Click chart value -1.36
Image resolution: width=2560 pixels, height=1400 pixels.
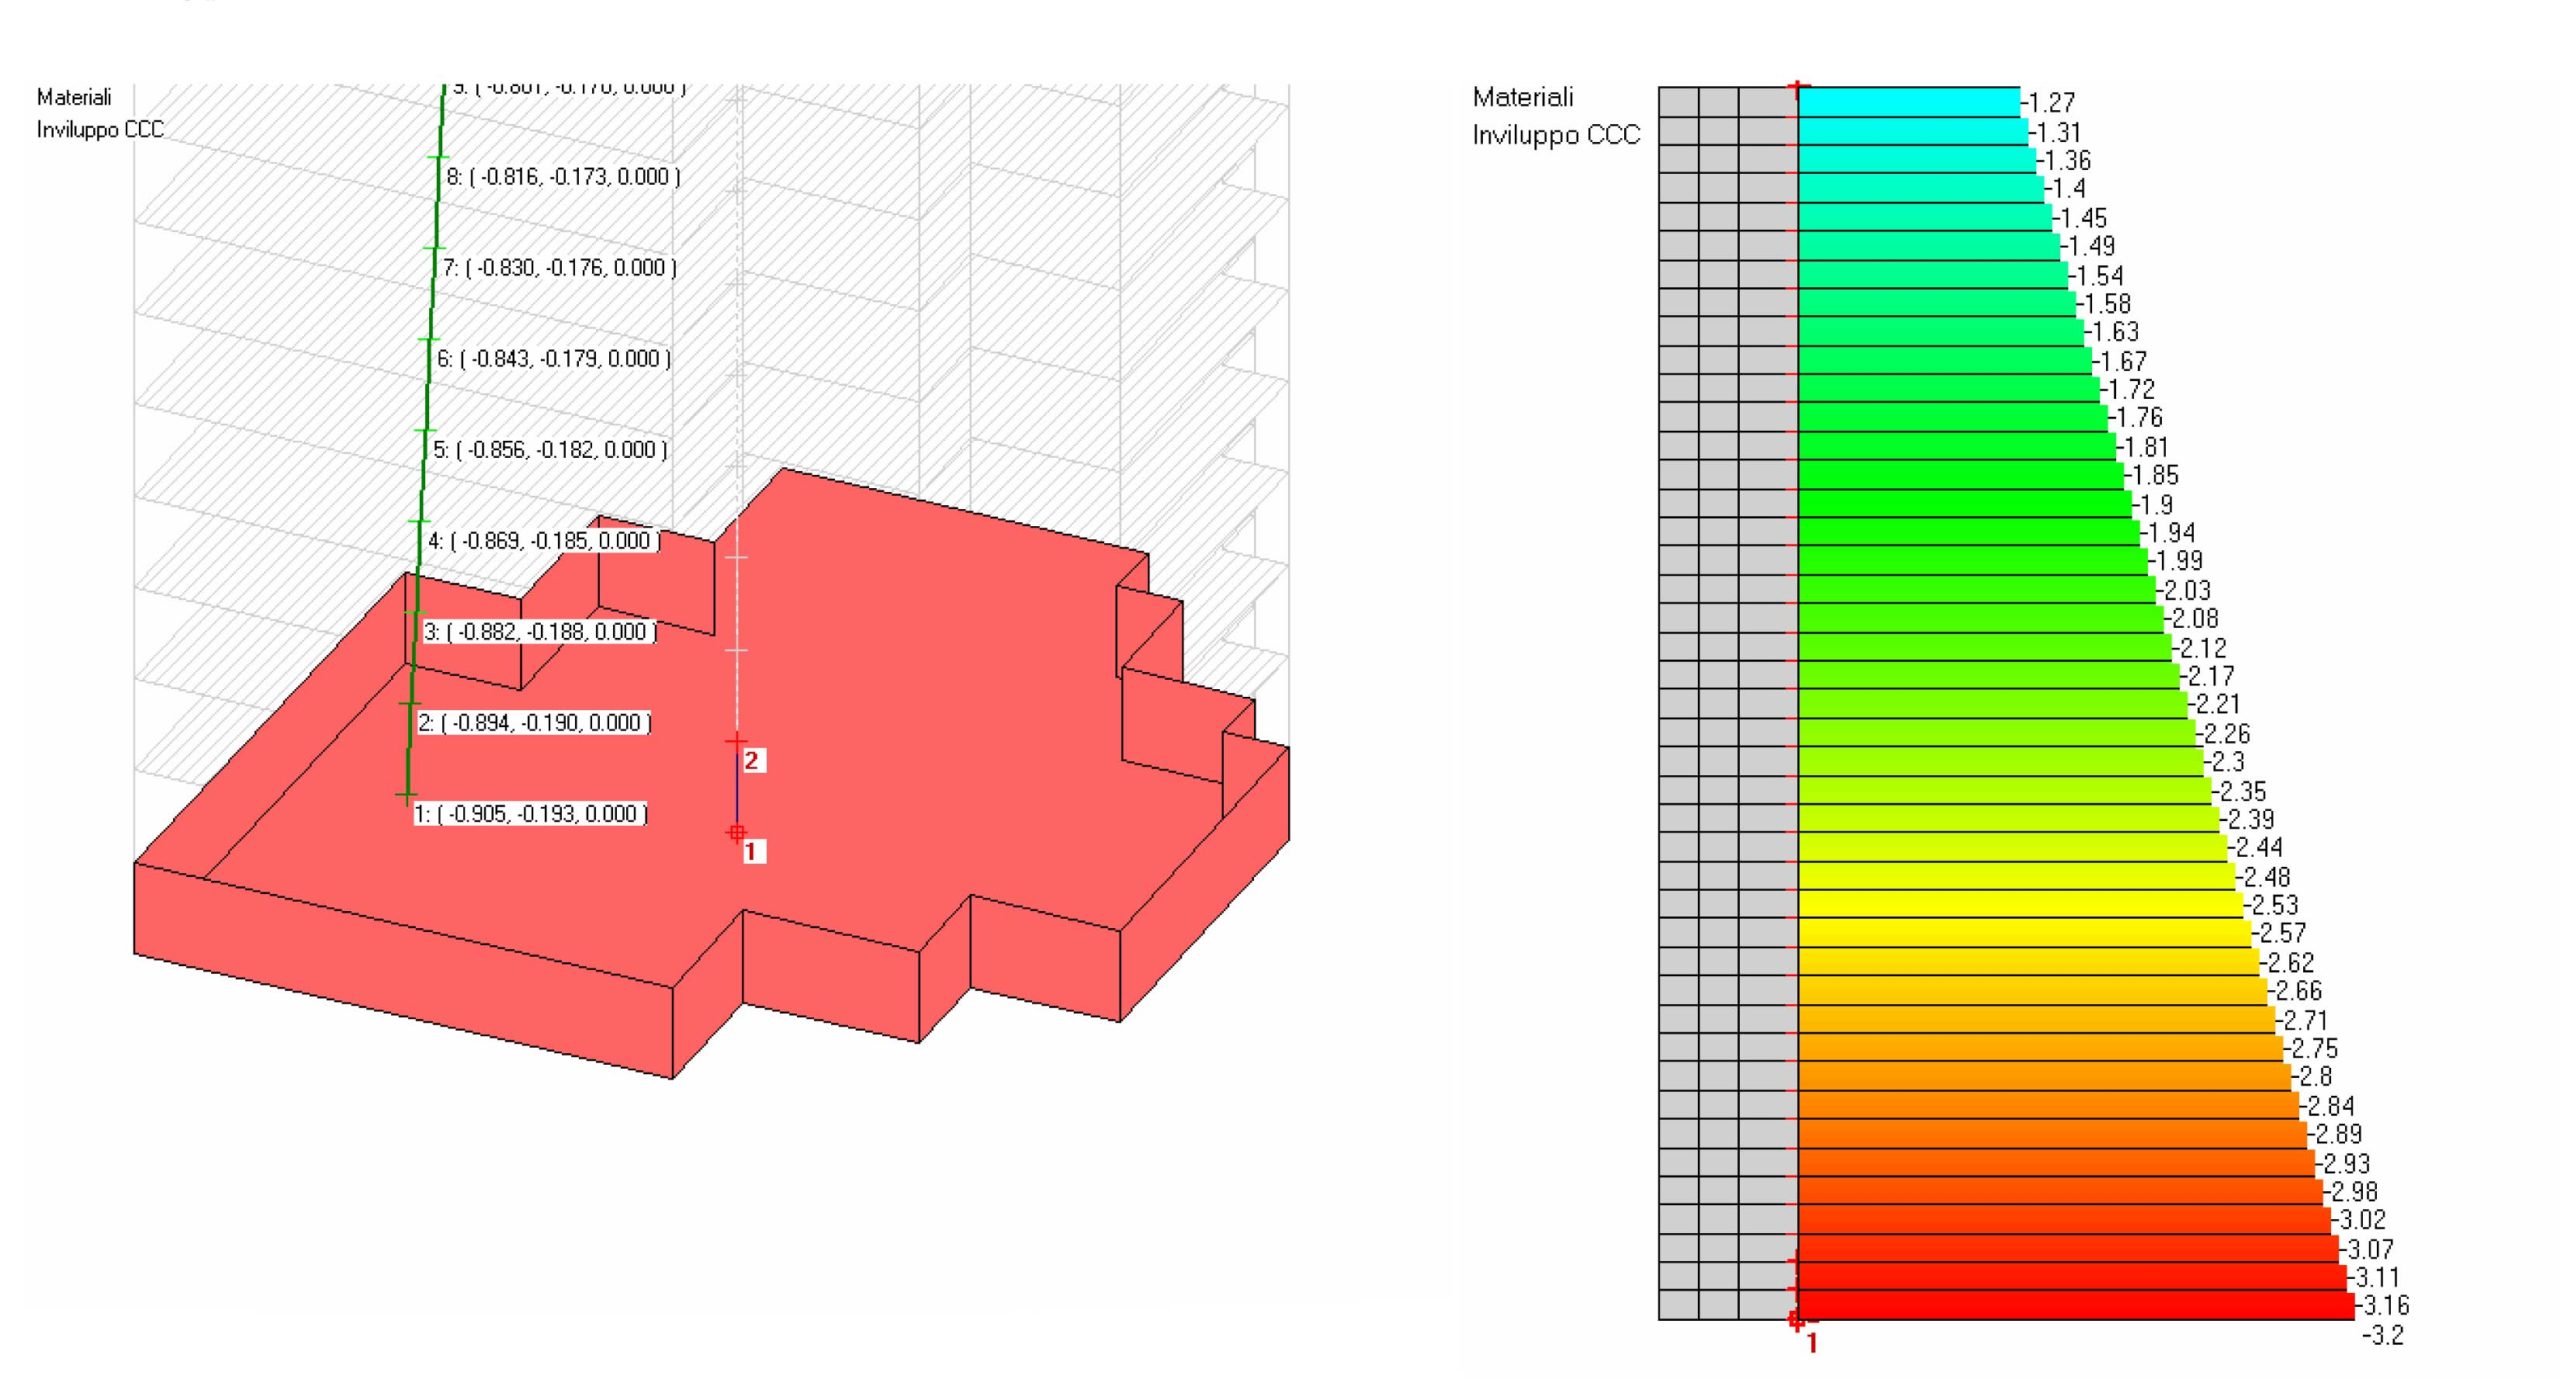tap(2064, 160)
